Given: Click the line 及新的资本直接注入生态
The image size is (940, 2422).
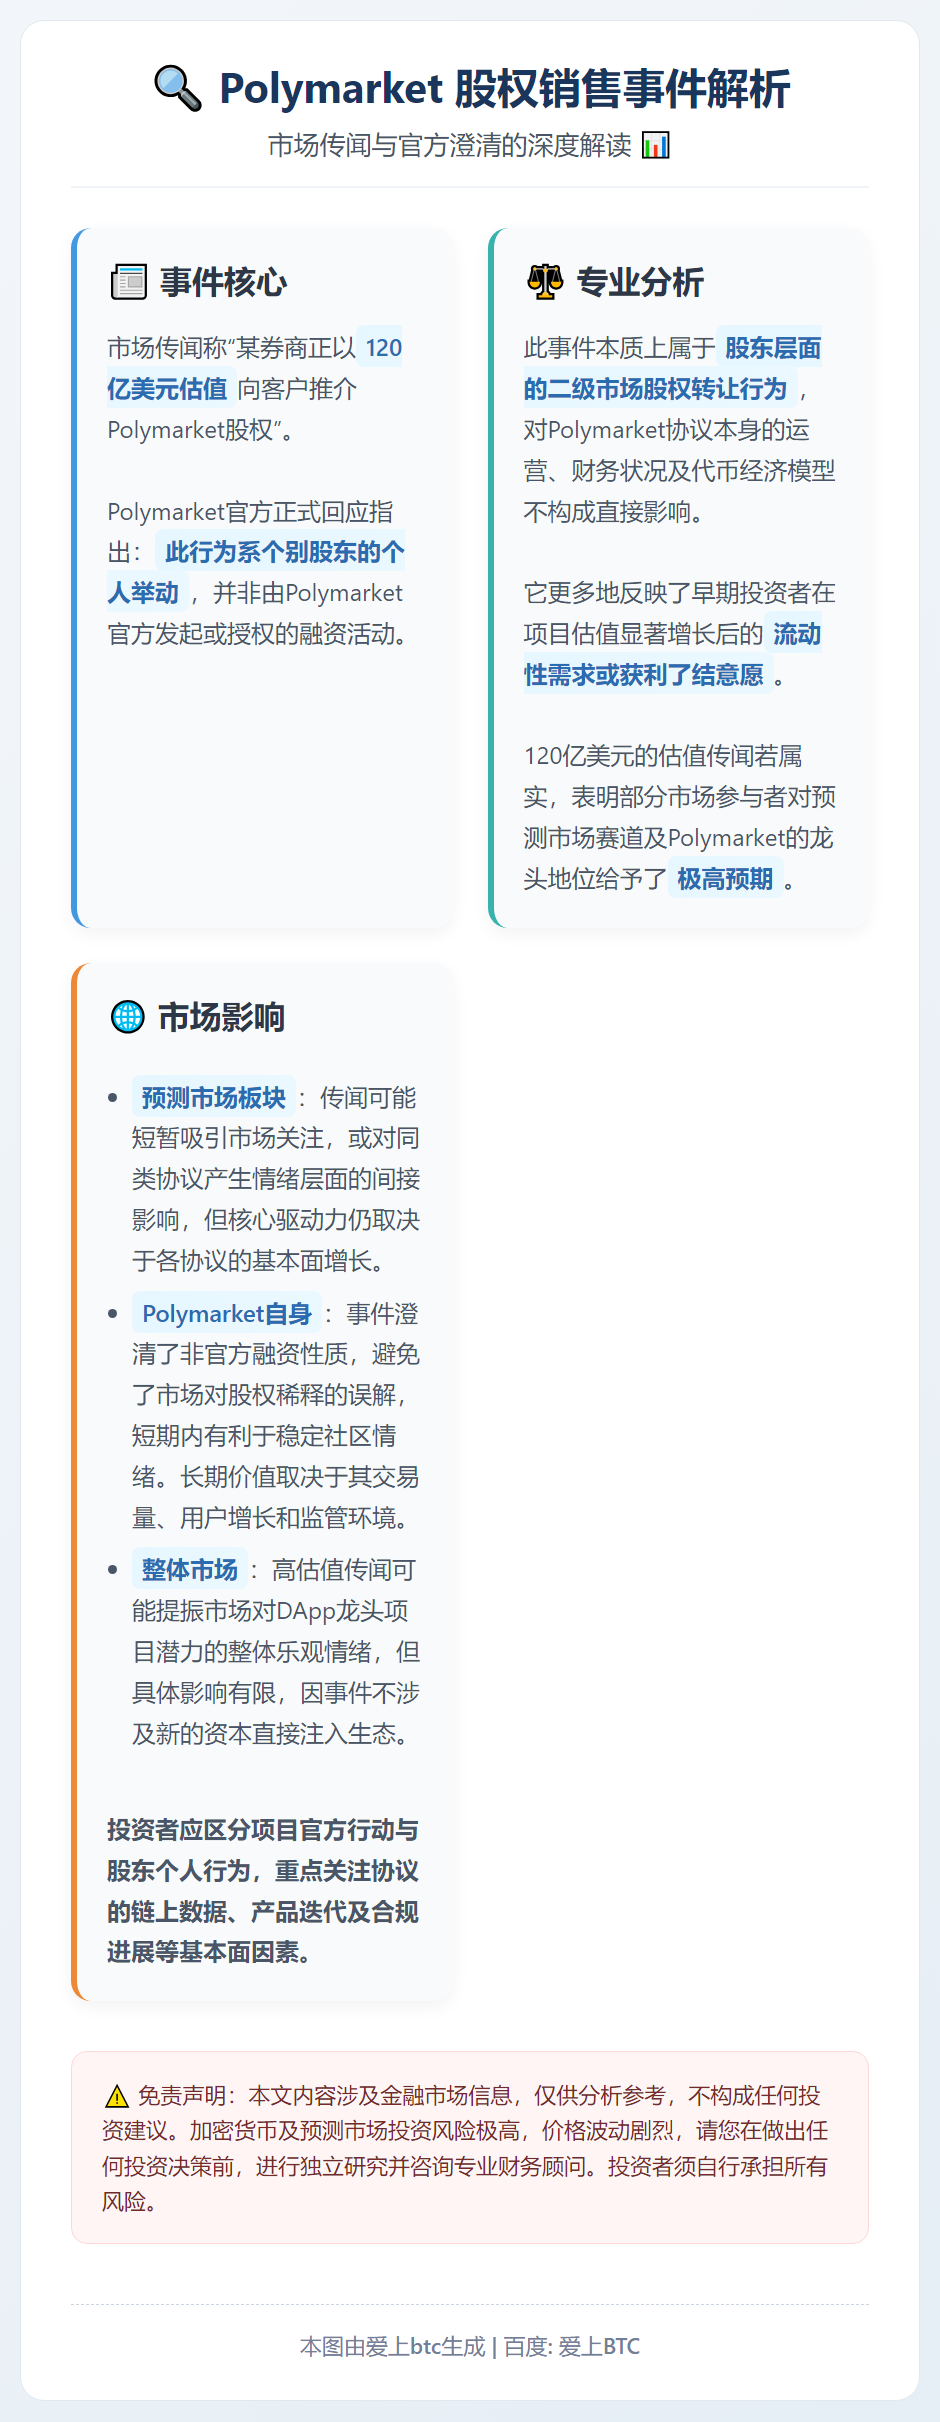Looking at the screenshot, I should point(272,1734).
